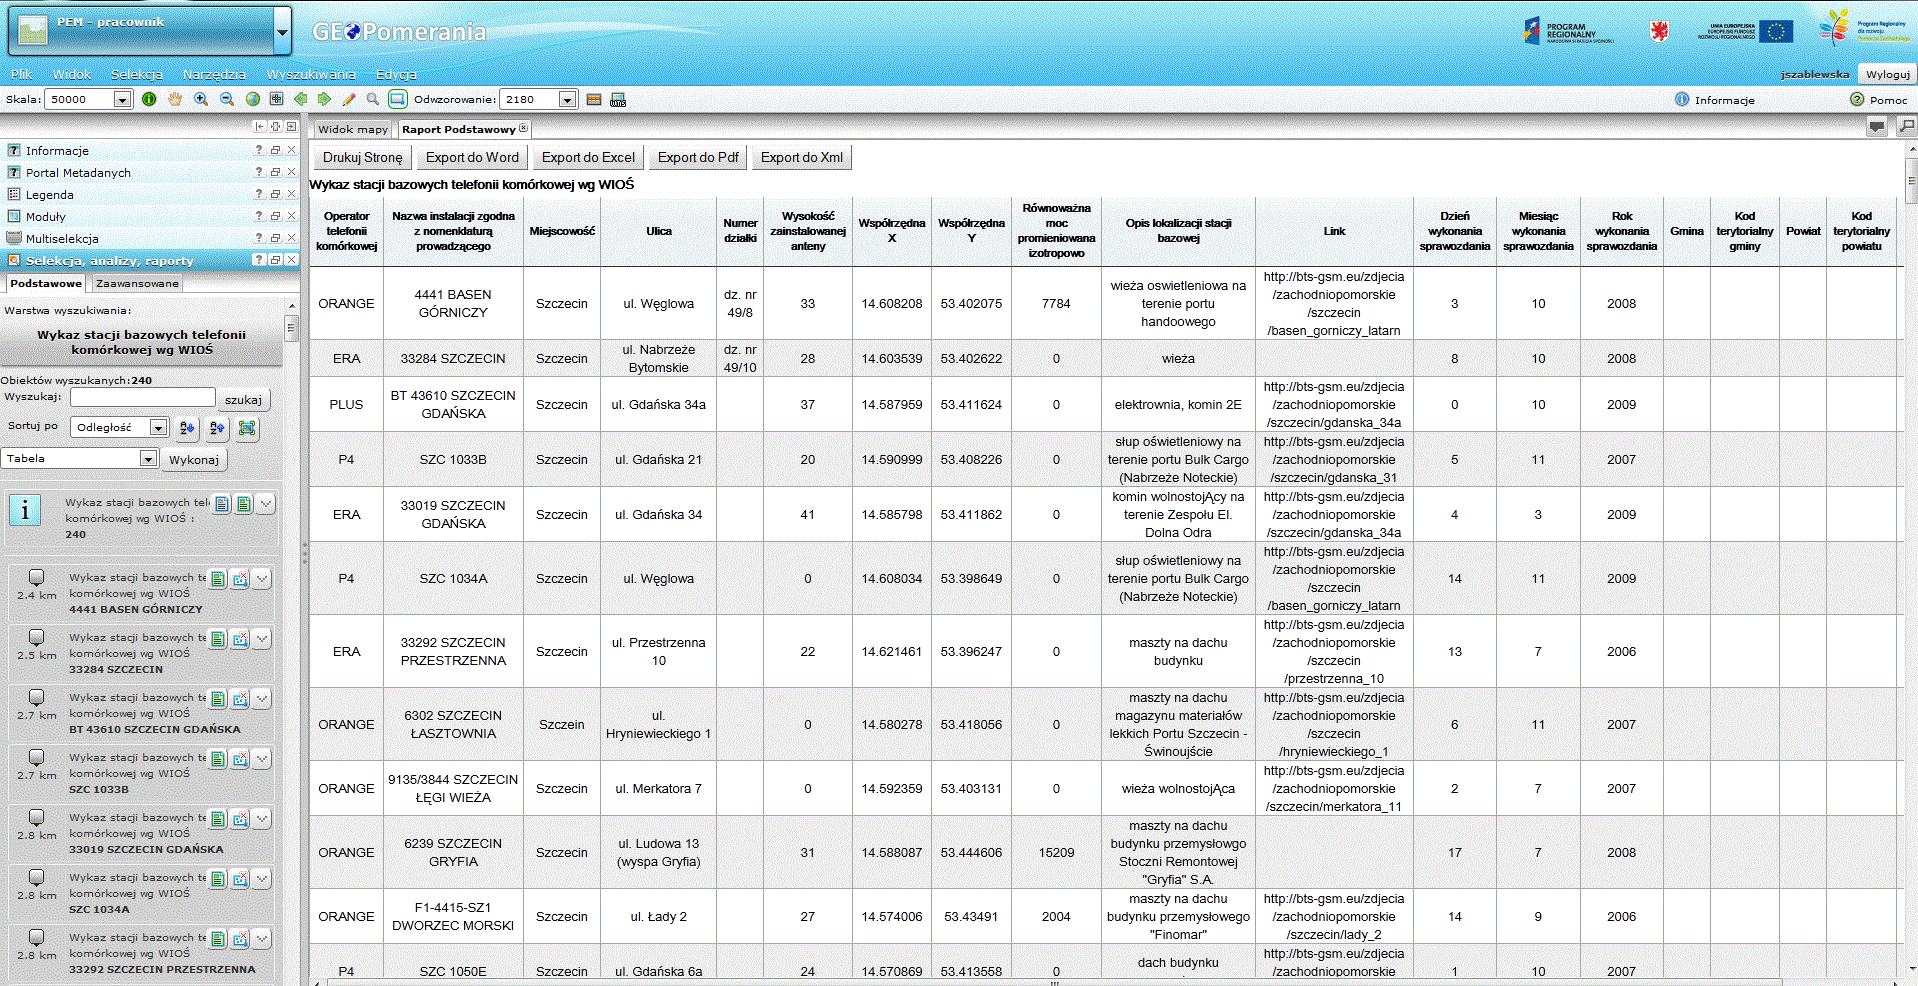Expand the 4441 BASEN GÓRNICZY result chevron

[x=262, y=578]
